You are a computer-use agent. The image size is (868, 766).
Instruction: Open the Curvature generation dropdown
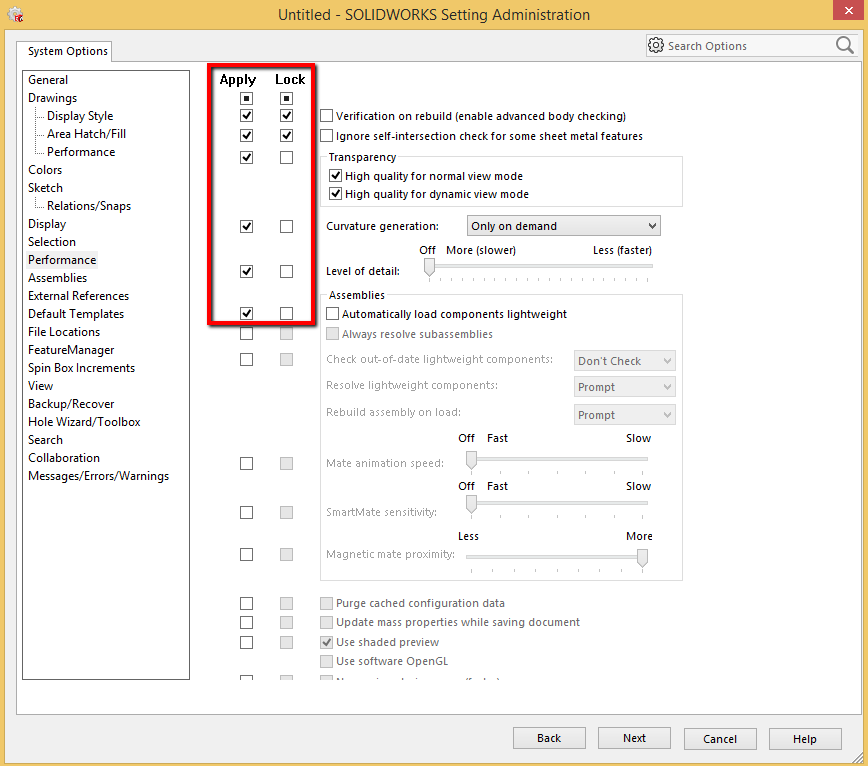point(564,226)
